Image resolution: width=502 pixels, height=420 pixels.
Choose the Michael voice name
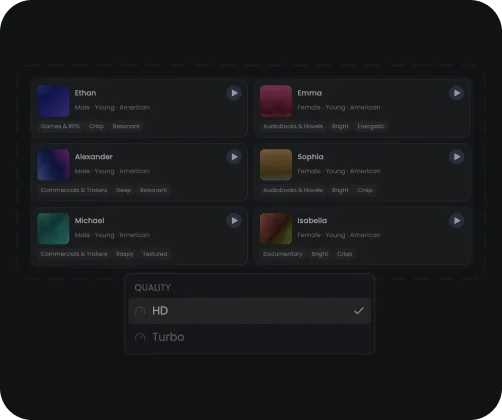point(89,221)
